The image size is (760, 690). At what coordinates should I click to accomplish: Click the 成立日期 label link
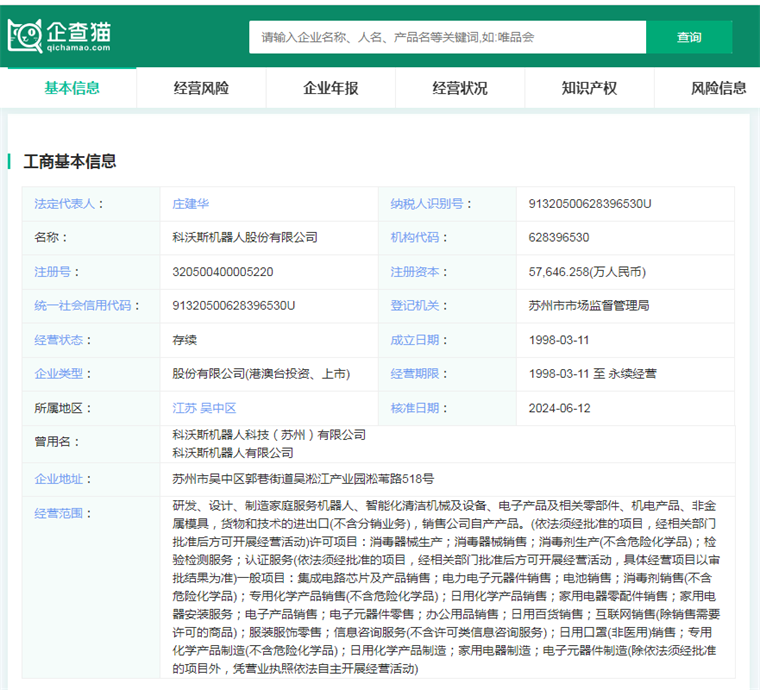click(415, 340)
